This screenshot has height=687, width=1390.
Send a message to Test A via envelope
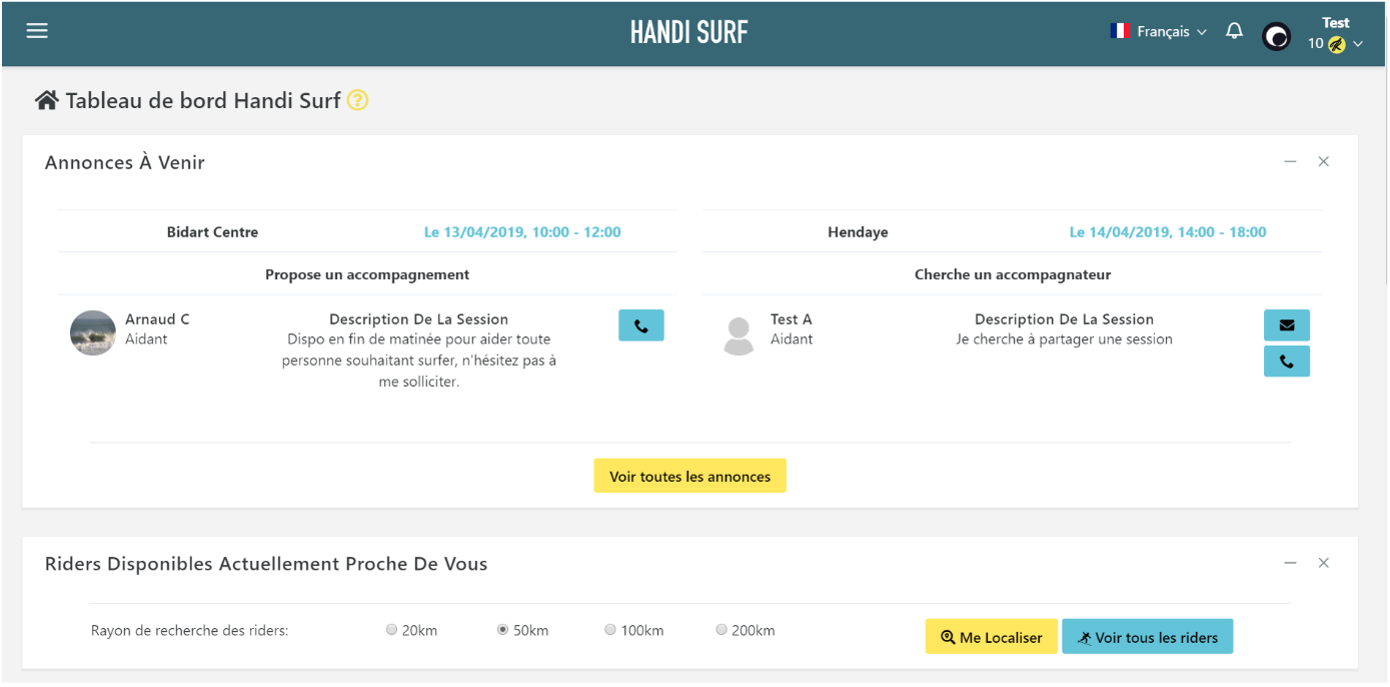(x=1286, y=325)
